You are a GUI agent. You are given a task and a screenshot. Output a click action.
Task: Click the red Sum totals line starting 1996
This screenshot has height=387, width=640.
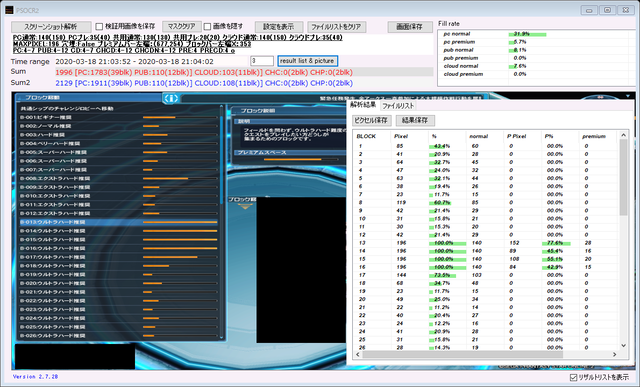tap(204, 73)
